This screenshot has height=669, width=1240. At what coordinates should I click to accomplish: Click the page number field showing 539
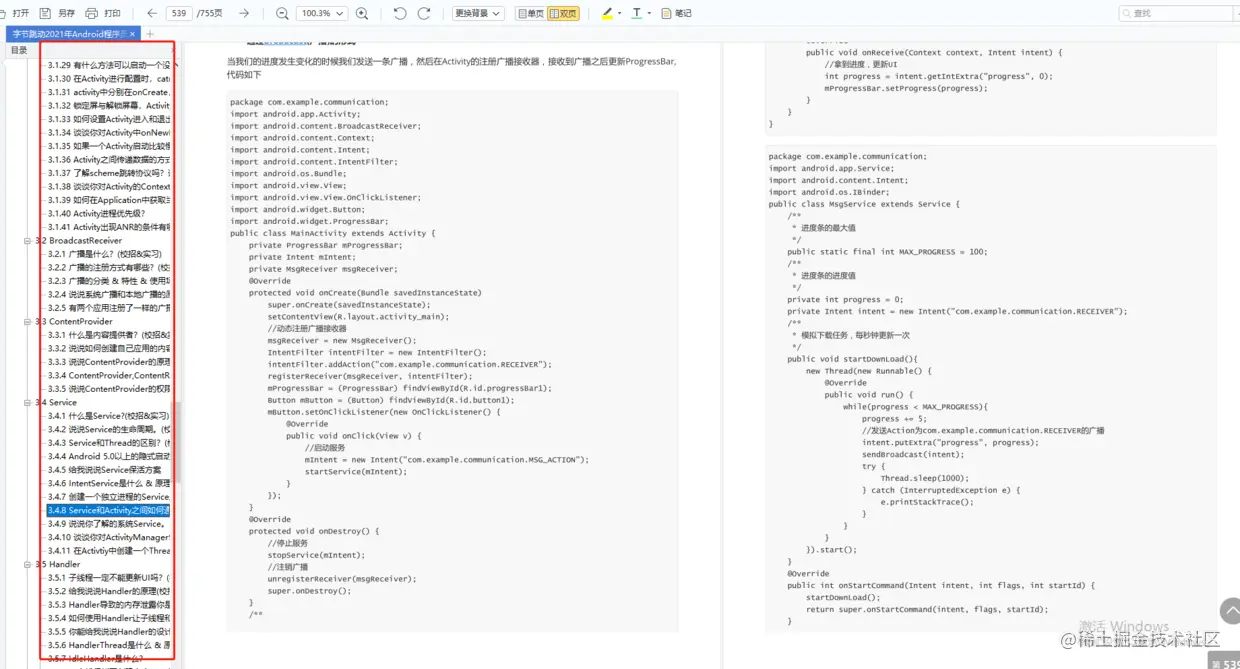click(x=179, y=13)
